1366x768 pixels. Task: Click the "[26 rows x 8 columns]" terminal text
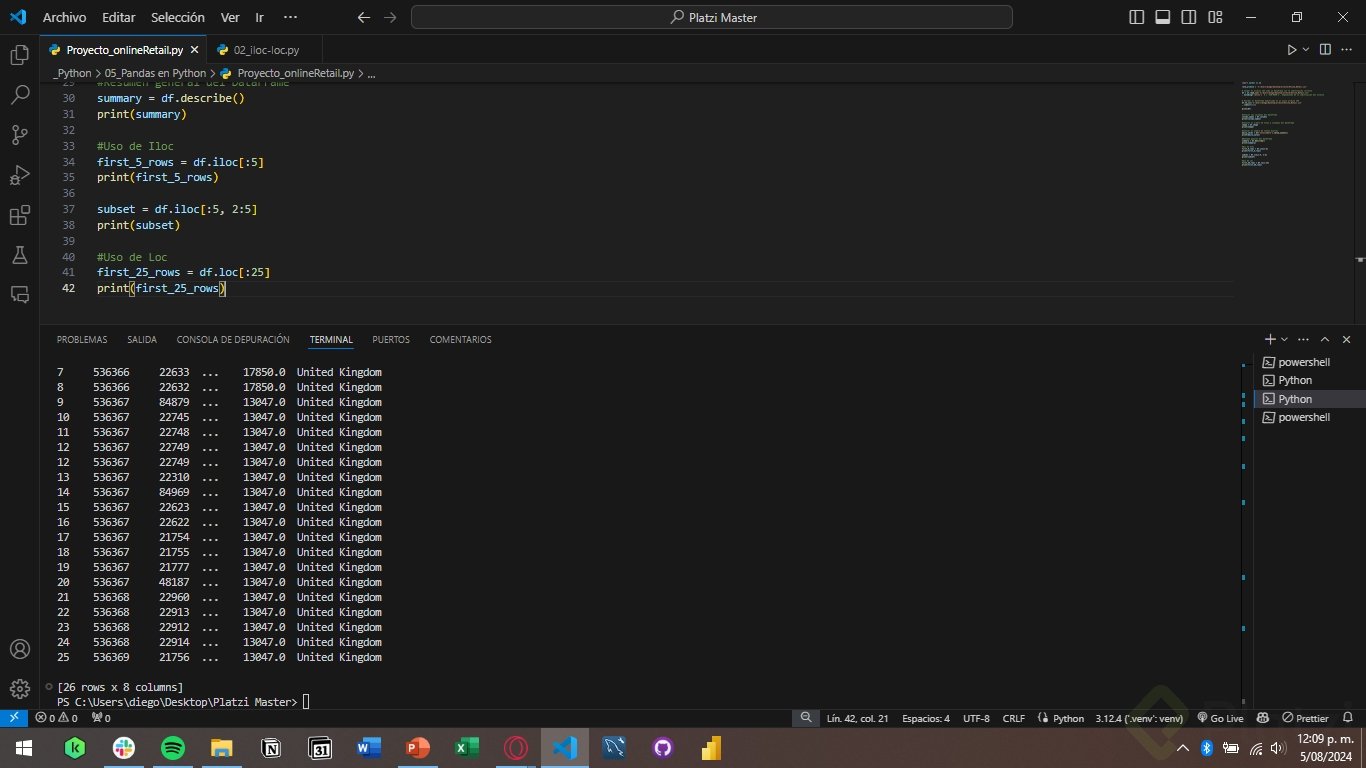pos(120,687)
